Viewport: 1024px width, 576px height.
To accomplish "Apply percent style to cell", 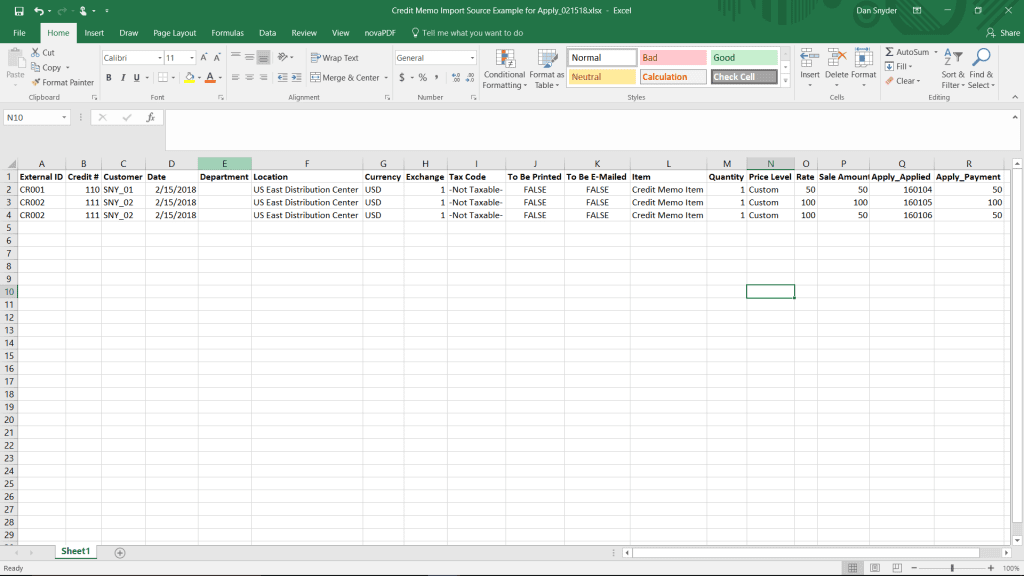I will (x=422, y=78).
